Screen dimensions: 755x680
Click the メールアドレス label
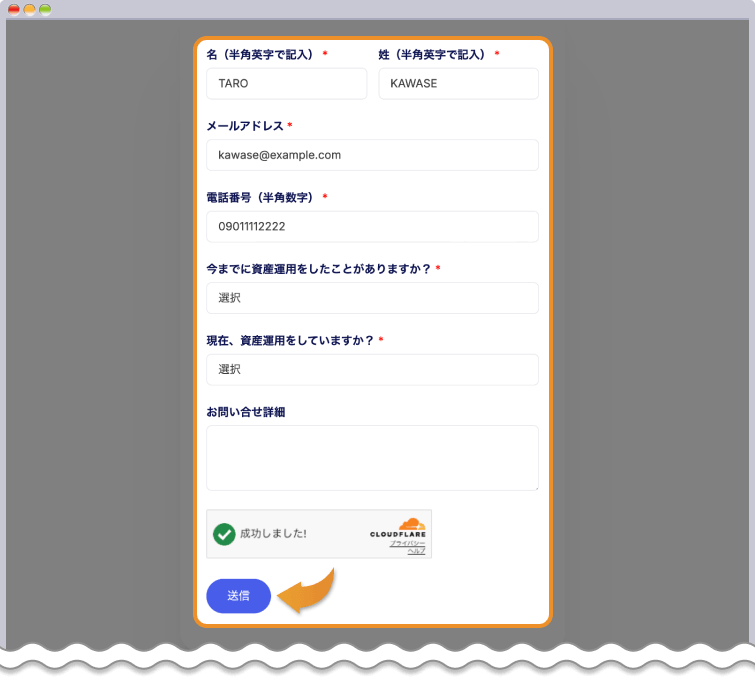[x=245, y=126]
